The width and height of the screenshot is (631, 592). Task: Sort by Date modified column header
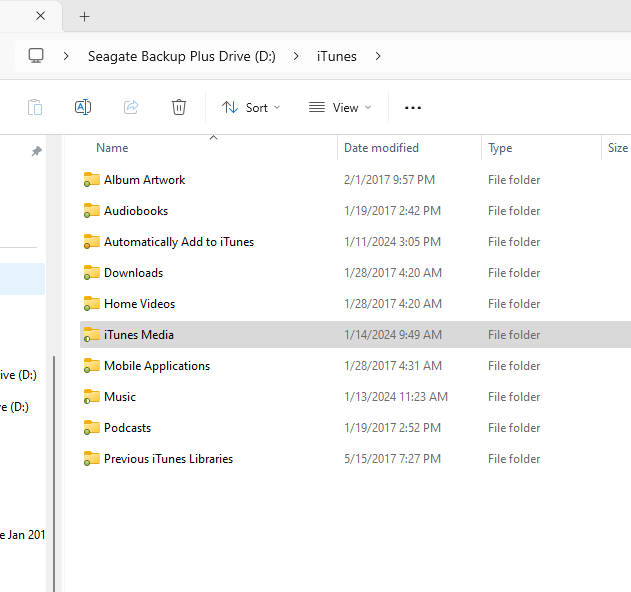381,148
